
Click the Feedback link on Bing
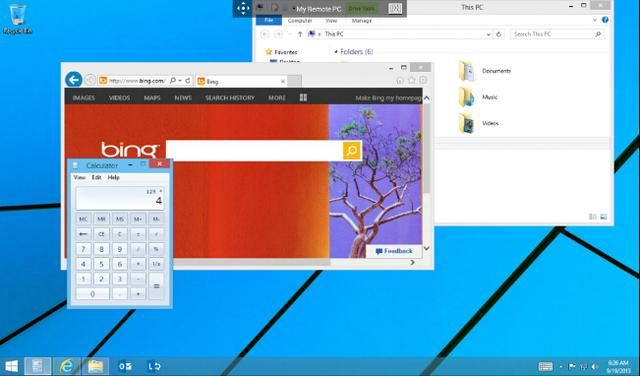click(394, 251)
